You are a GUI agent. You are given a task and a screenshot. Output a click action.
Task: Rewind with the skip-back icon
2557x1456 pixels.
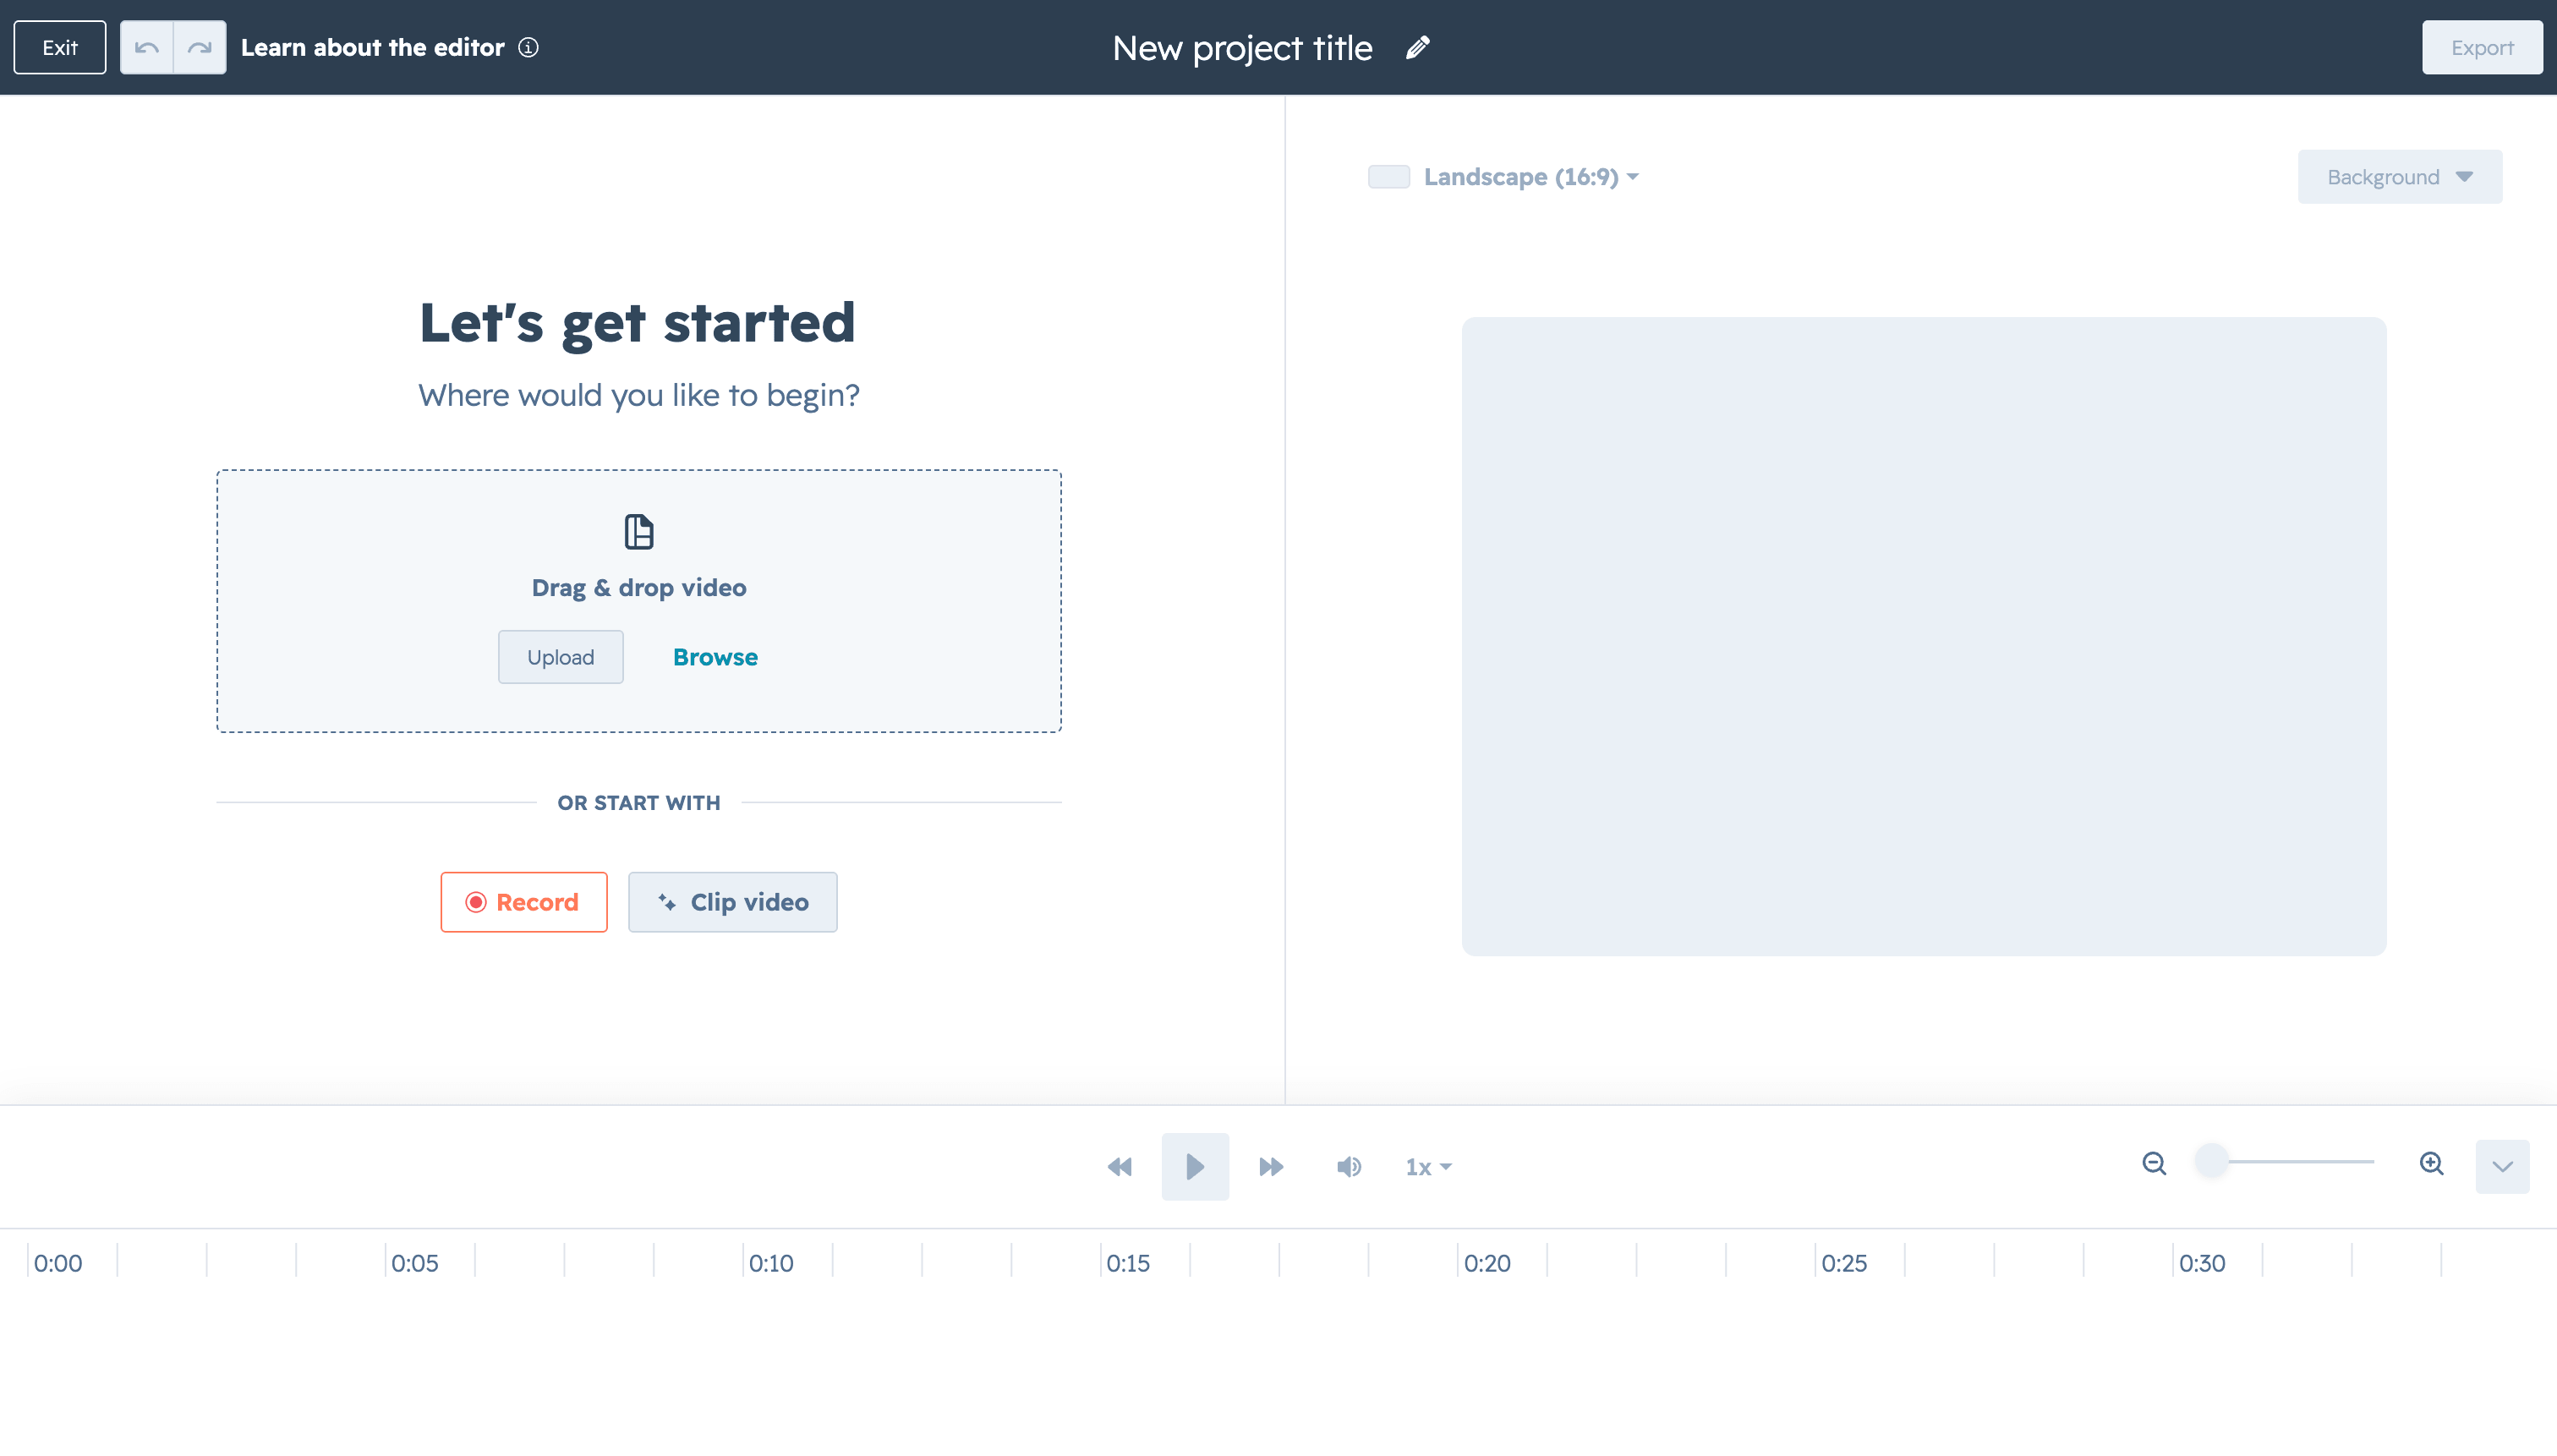click(1120, 1167)
